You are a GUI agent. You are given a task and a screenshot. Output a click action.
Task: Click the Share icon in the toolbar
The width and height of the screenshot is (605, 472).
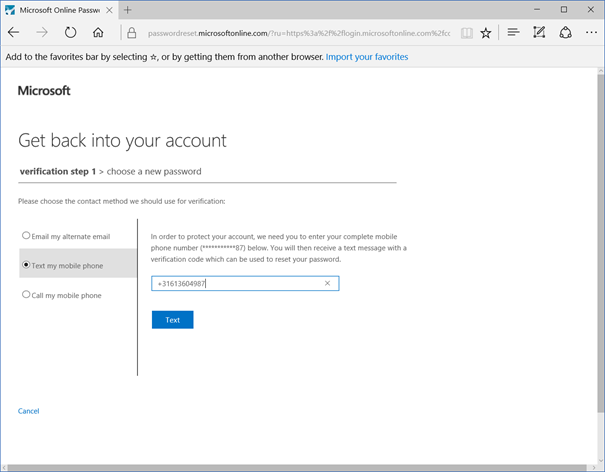565,32
